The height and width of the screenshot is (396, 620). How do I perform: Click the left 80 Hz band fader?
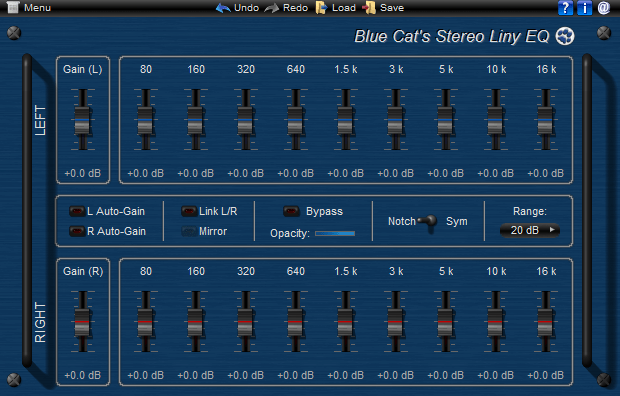[x=145, y=120]
